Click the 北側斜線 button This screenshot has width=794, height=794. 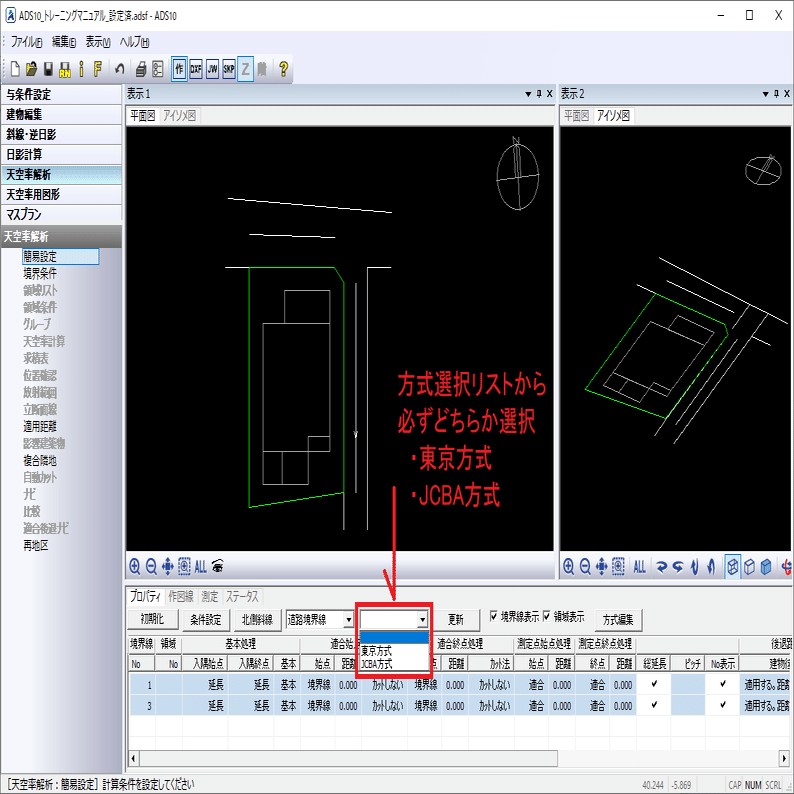coord(257,620)
